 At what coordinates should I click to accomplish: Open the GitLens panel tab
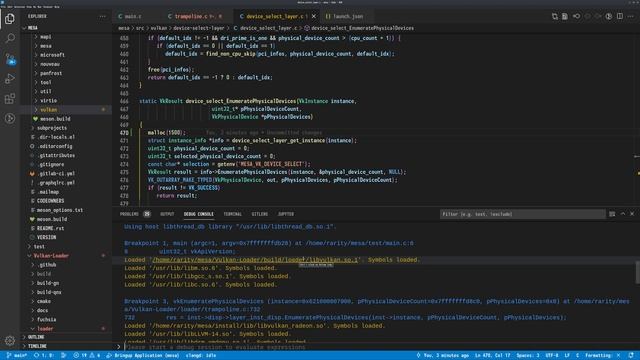tap(260, 214)
